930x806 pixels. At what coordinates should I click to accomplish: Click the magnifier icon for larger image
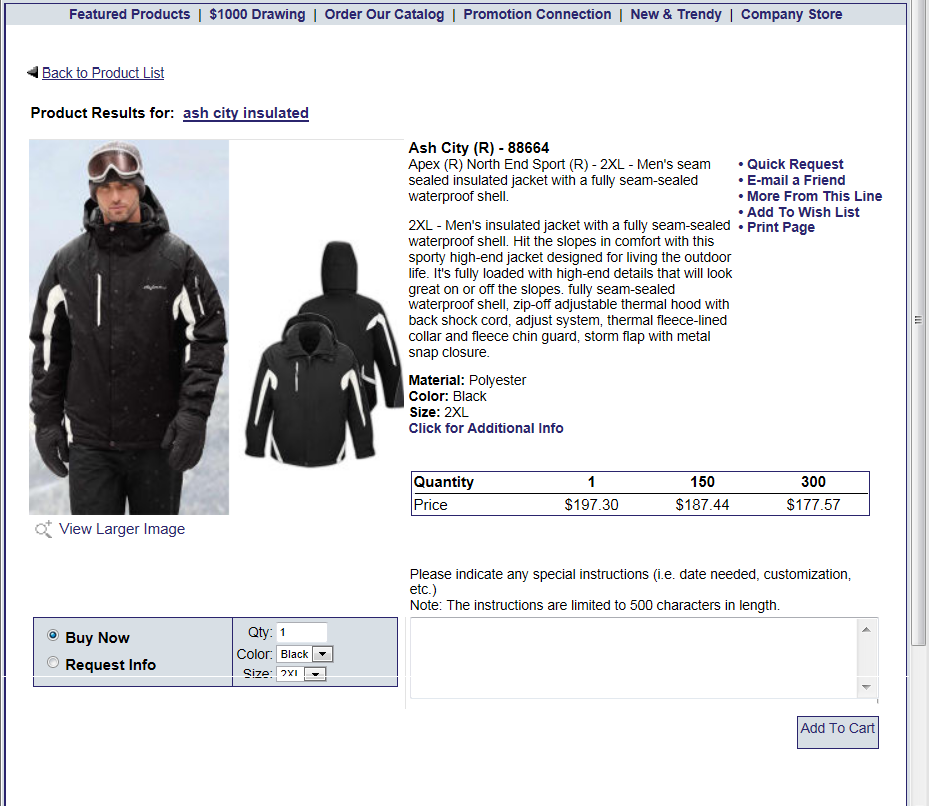tap(43, 529)
